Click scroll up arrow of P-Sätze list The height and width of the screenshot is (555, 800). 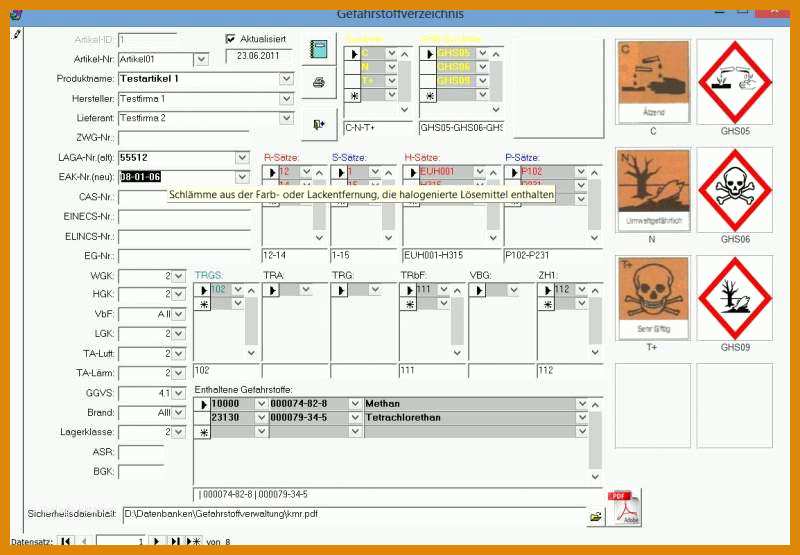(594, 173)
